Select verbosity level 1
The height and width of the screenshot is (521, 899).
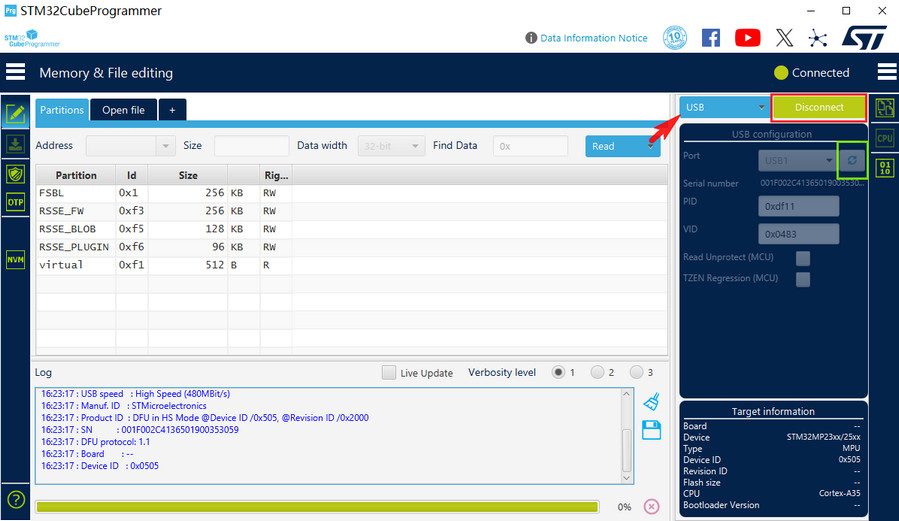click(x=558, y=372)
